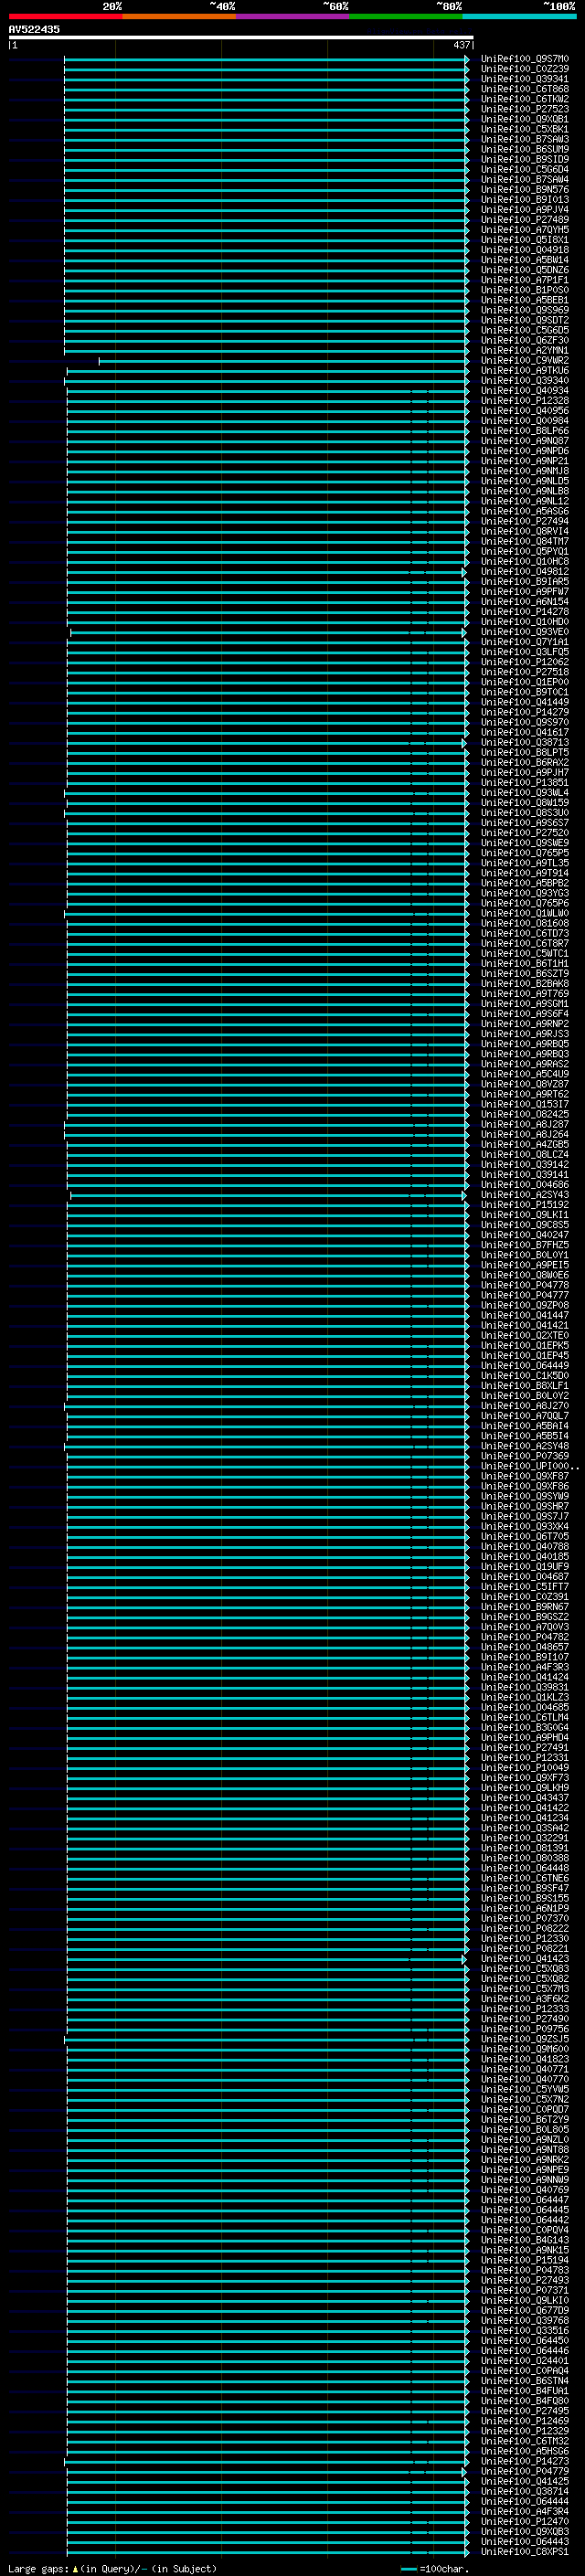Click hit label UniRef100_P04777

525,1295
